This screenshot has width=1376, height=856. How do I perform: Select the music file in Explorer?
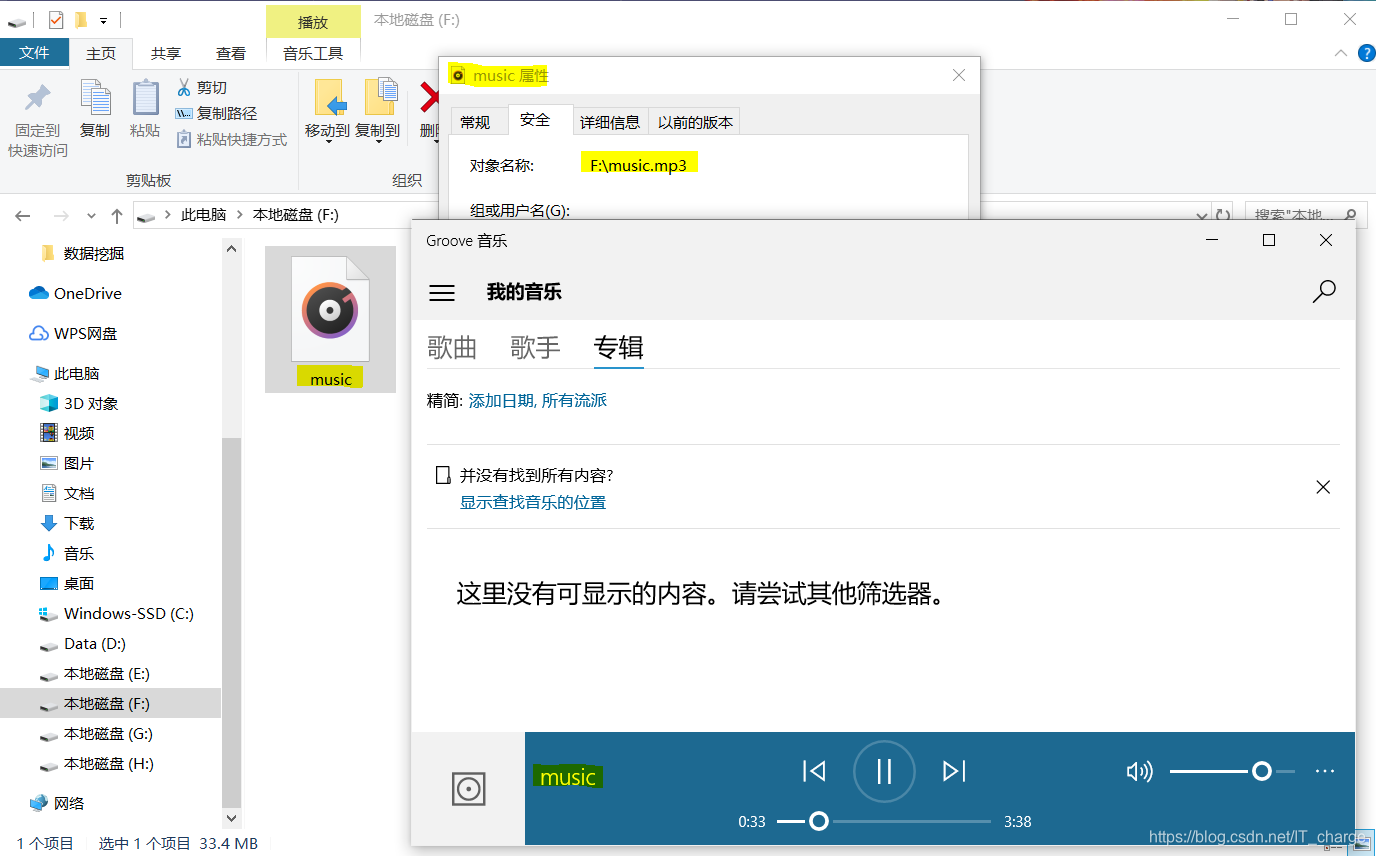pos(330,319)
